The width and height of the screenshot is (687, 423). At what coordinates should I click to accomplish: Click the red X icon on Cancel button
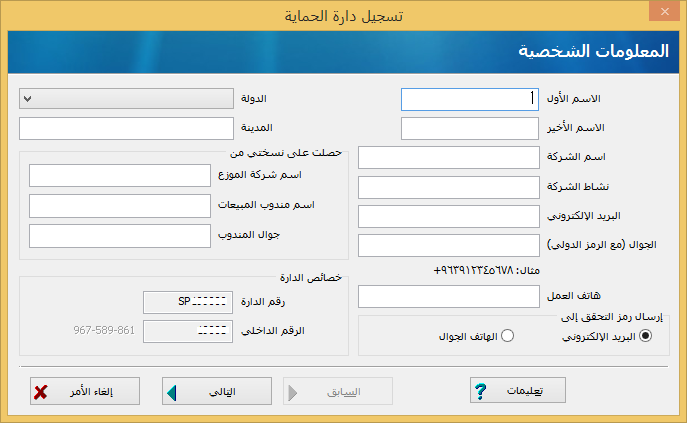41,391
